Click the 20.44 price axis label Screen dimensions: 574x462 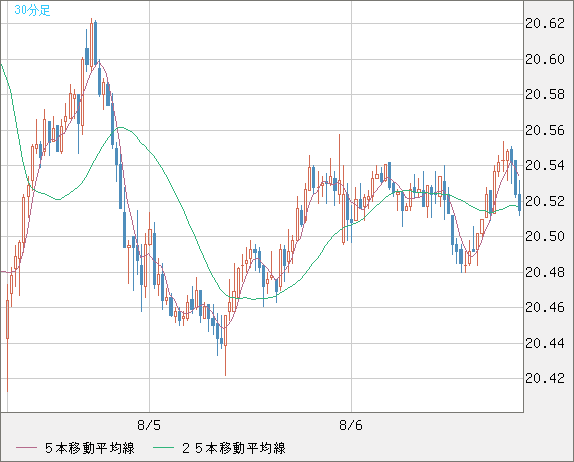pyautogui.click(x=545, y=343)
